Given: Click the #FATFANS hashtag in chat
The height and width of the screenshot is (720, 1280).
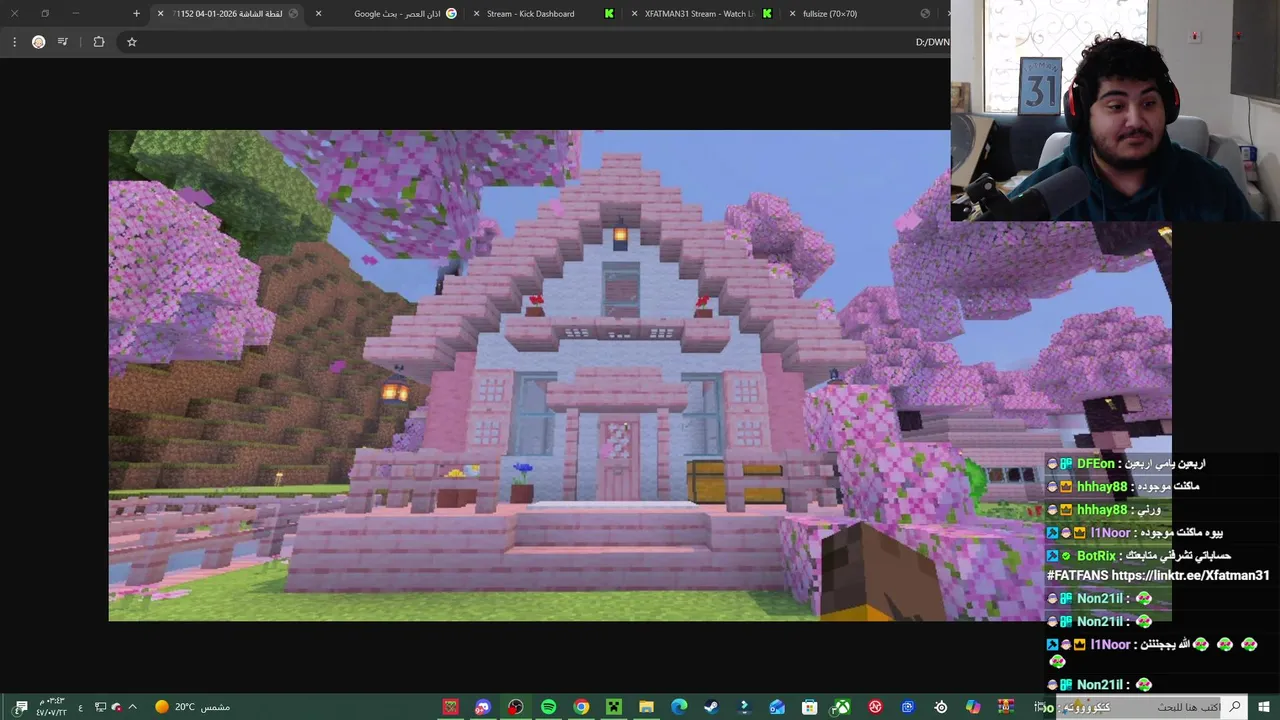Looking at the screenshot, I should click(1077, 576).
